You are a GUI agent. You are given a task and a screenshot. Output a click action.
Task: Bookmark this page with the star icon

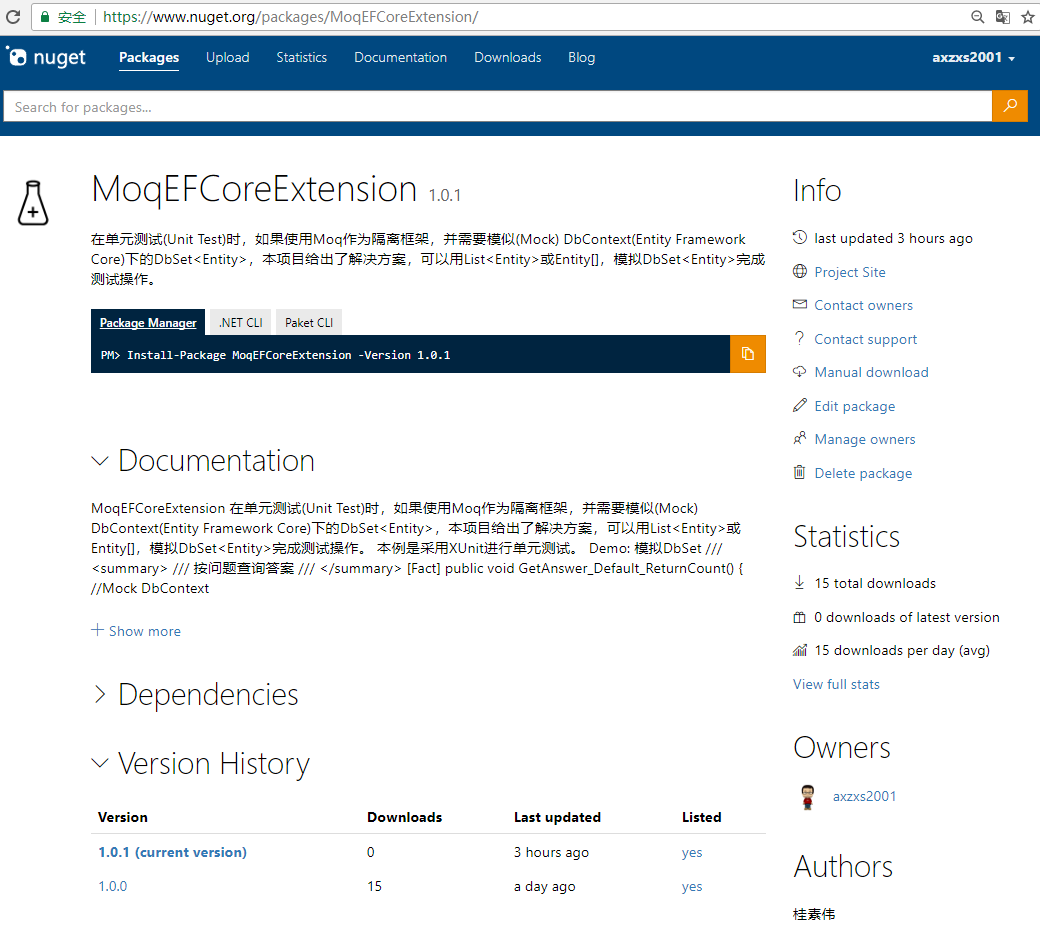1027,17
